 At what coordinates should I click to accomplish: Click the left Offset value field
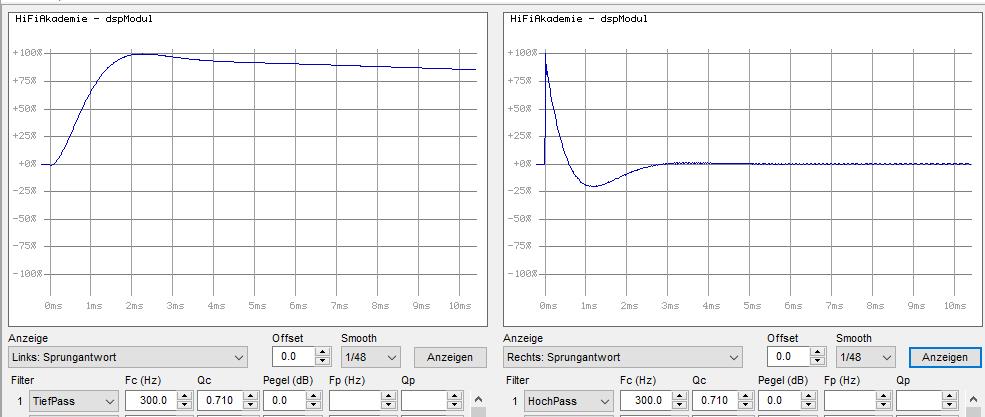[x=293, y=357]
